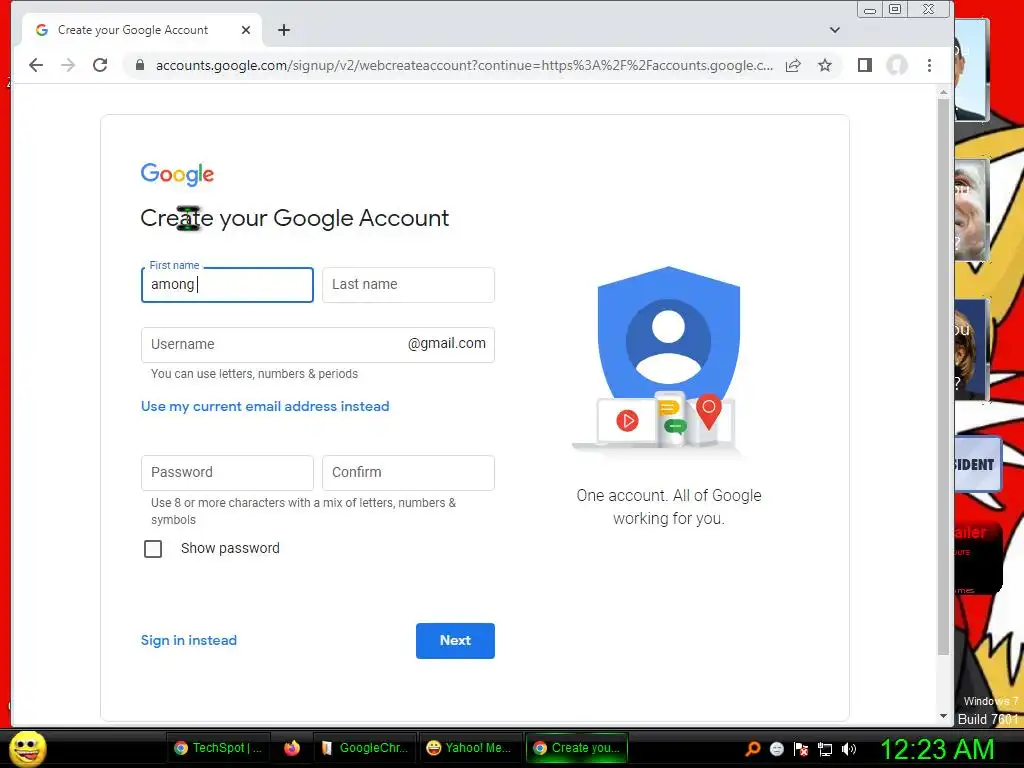Open the Chrome three-dot menu
Image resolution: width=1024 pixels, height=768 pixels.
click(x=929, y=65)
